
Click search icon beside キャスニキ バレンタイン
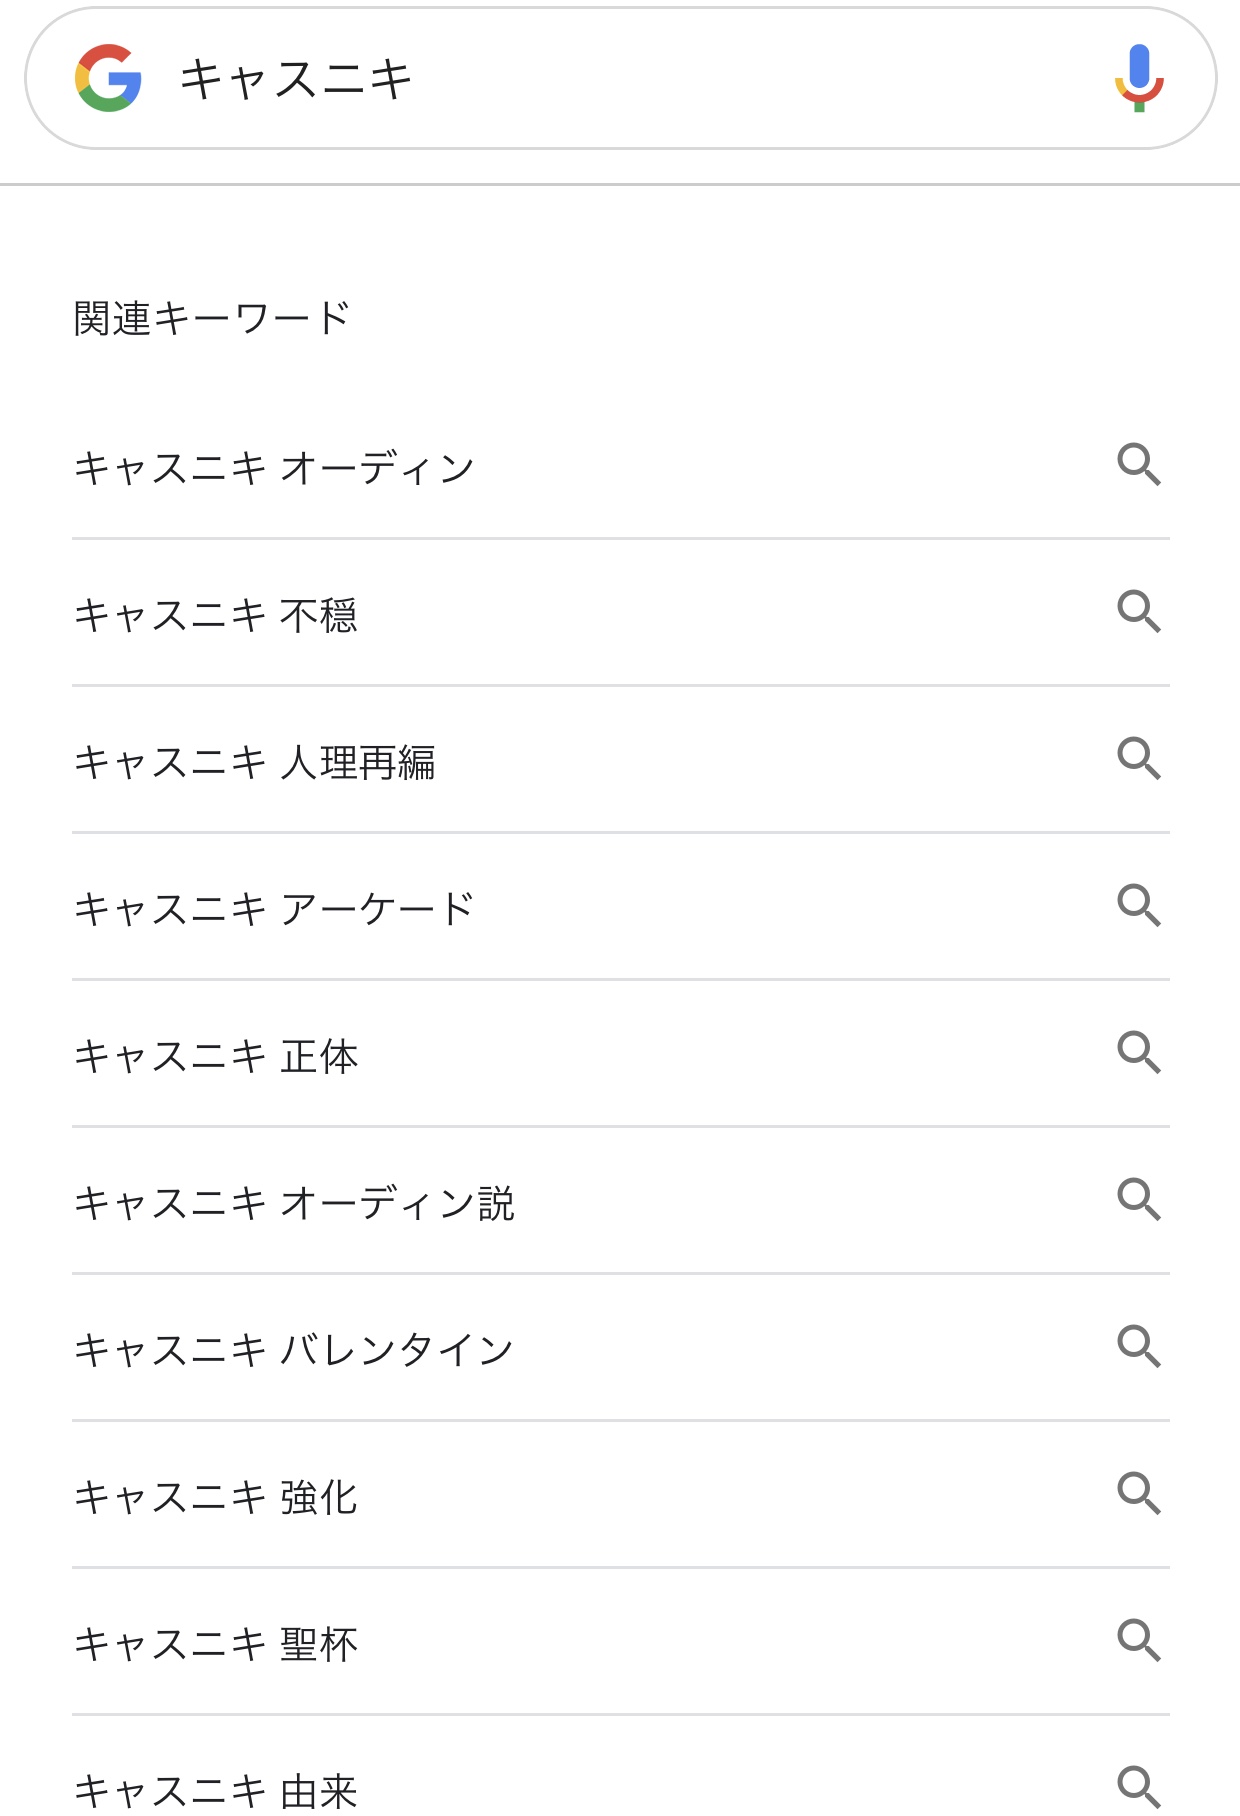[x=1139, y=1346]
